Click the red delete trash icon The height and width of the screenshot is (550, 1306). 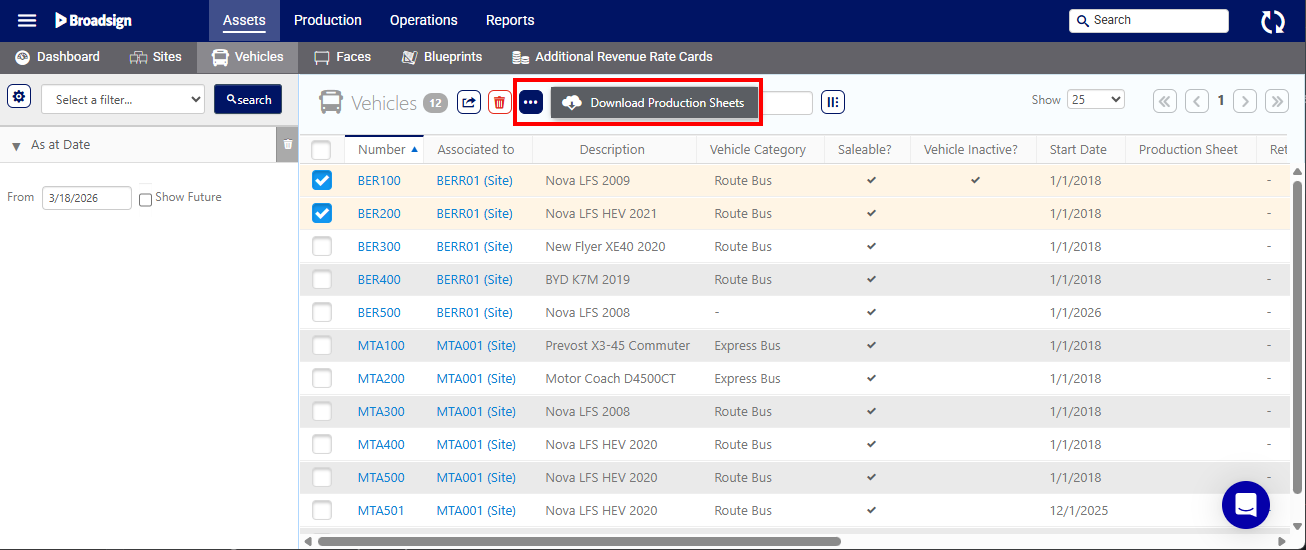click(500, 102)
